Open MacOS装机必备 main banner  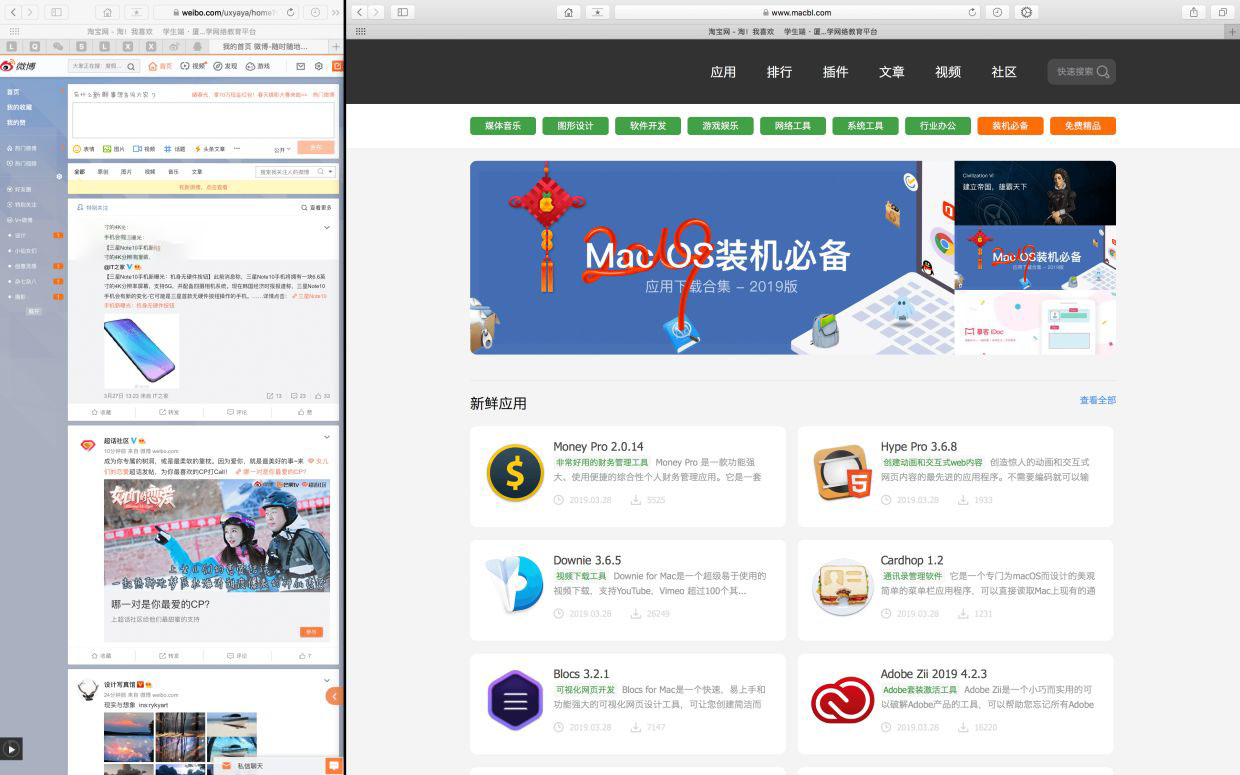pos(712,257)
